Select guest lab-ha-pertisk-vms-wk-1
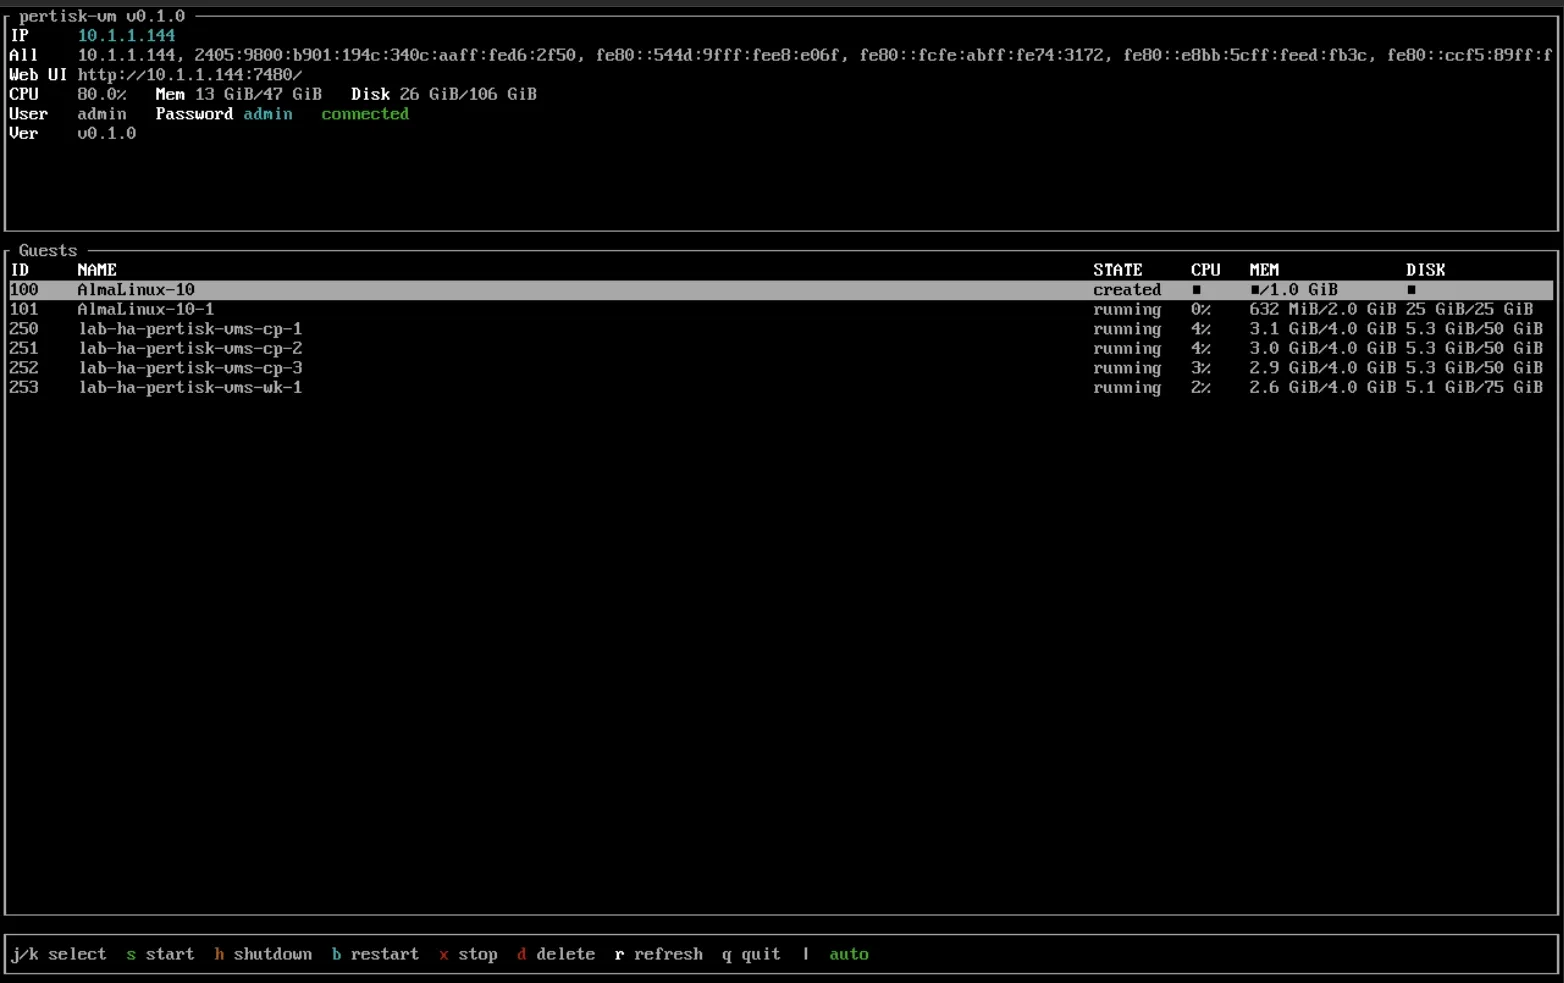This screenshot has height=983, width=1564. point(781,387)
